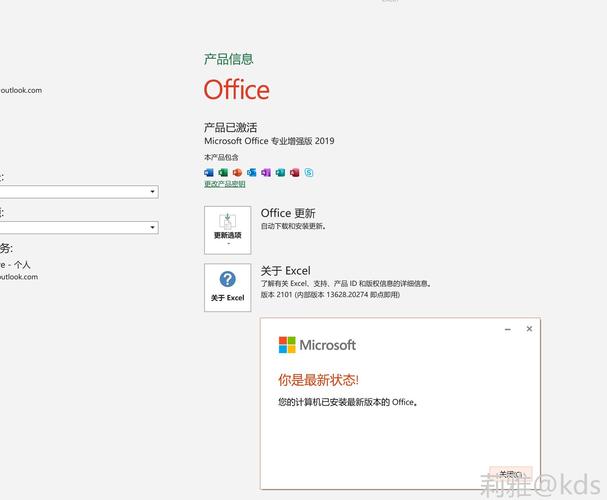This screenshot has height=500, width=607.
Task: Click the 产品已激活 text
Action: click(230, 127)
